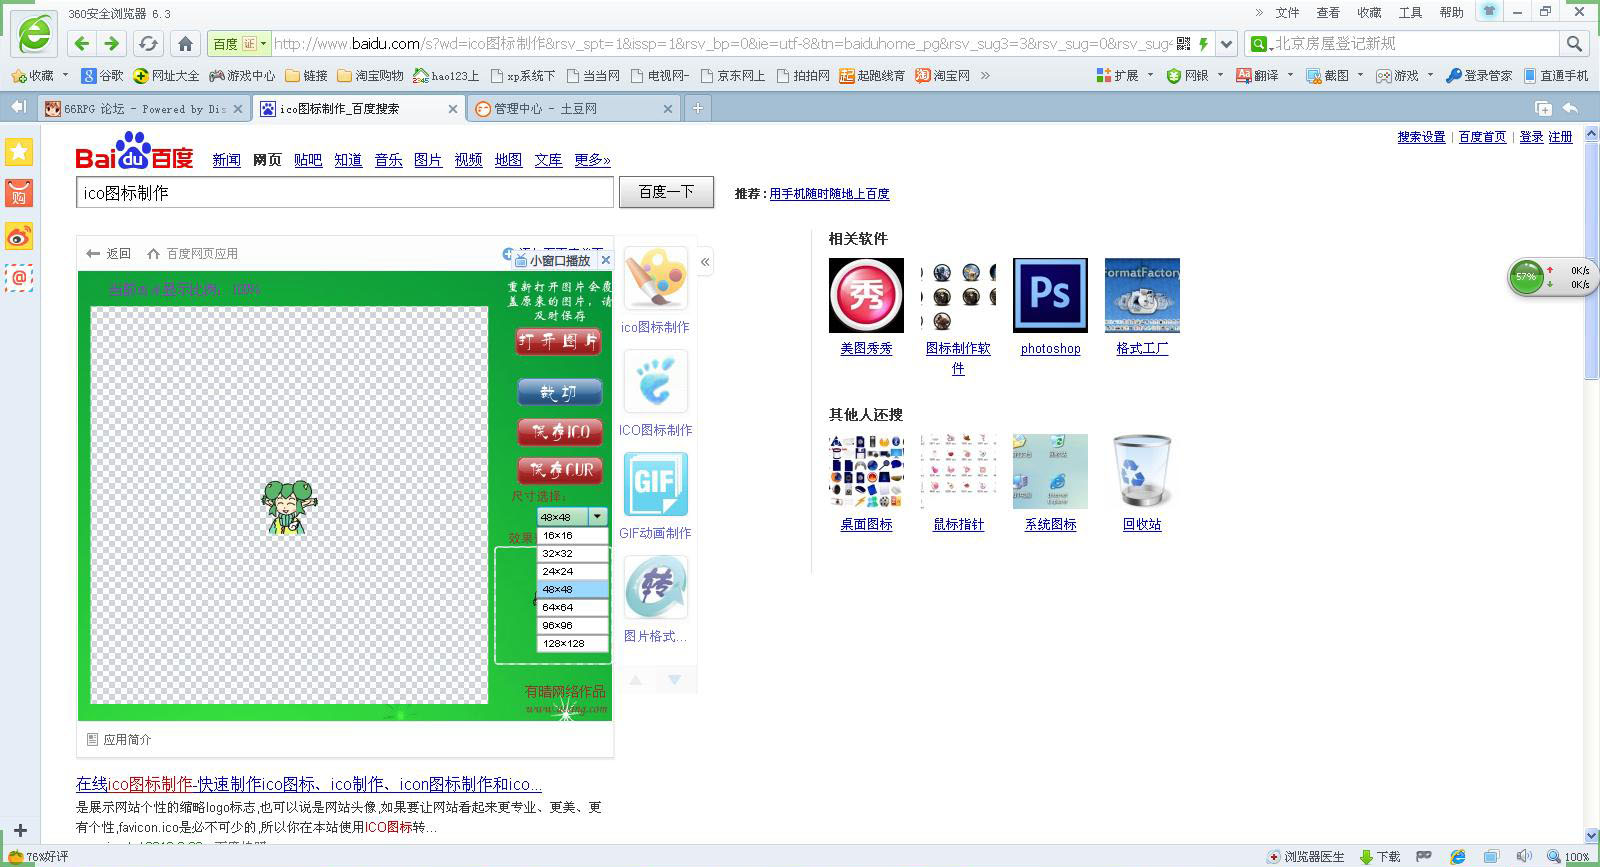Expand the 收藏 favorites dropdown
This screenshot has width=1600, height=867.
click(x=65, y=75)
